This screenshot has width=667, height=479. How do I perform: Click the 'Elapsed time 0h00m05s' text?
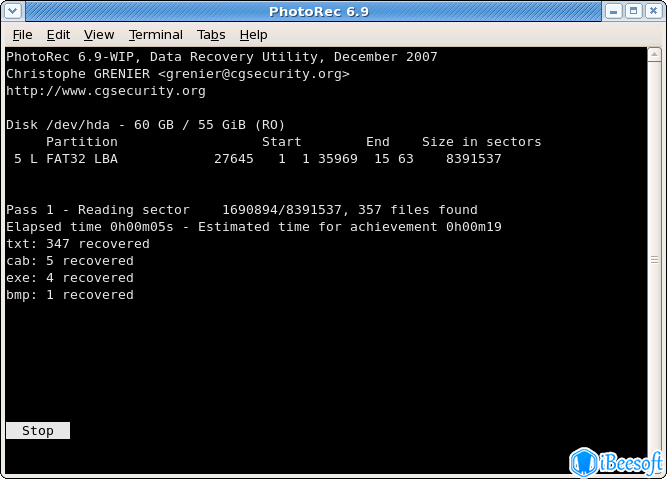pos(90,227)
